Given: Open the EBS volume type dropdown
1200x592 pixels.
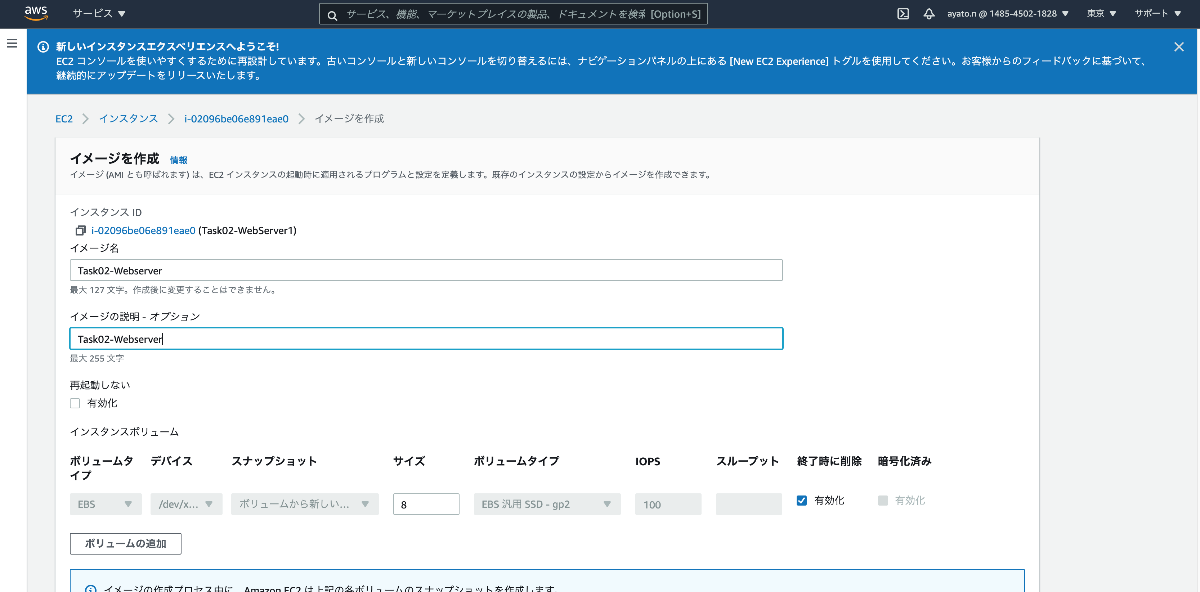Looking at the screenshot, I should (x=105, y=504).
